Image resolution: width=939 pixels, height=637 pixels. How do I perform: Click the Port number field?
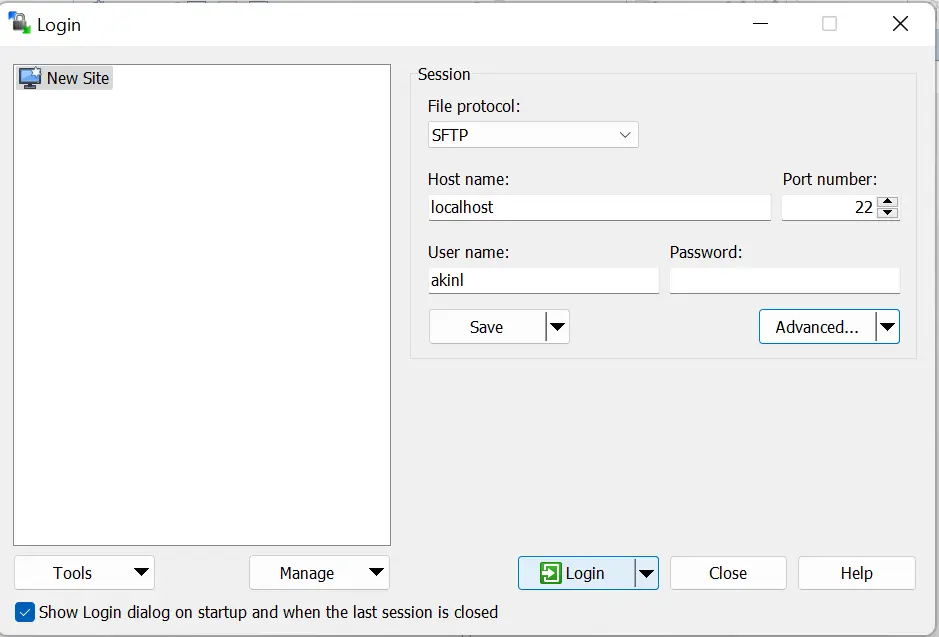click(829, 207)
